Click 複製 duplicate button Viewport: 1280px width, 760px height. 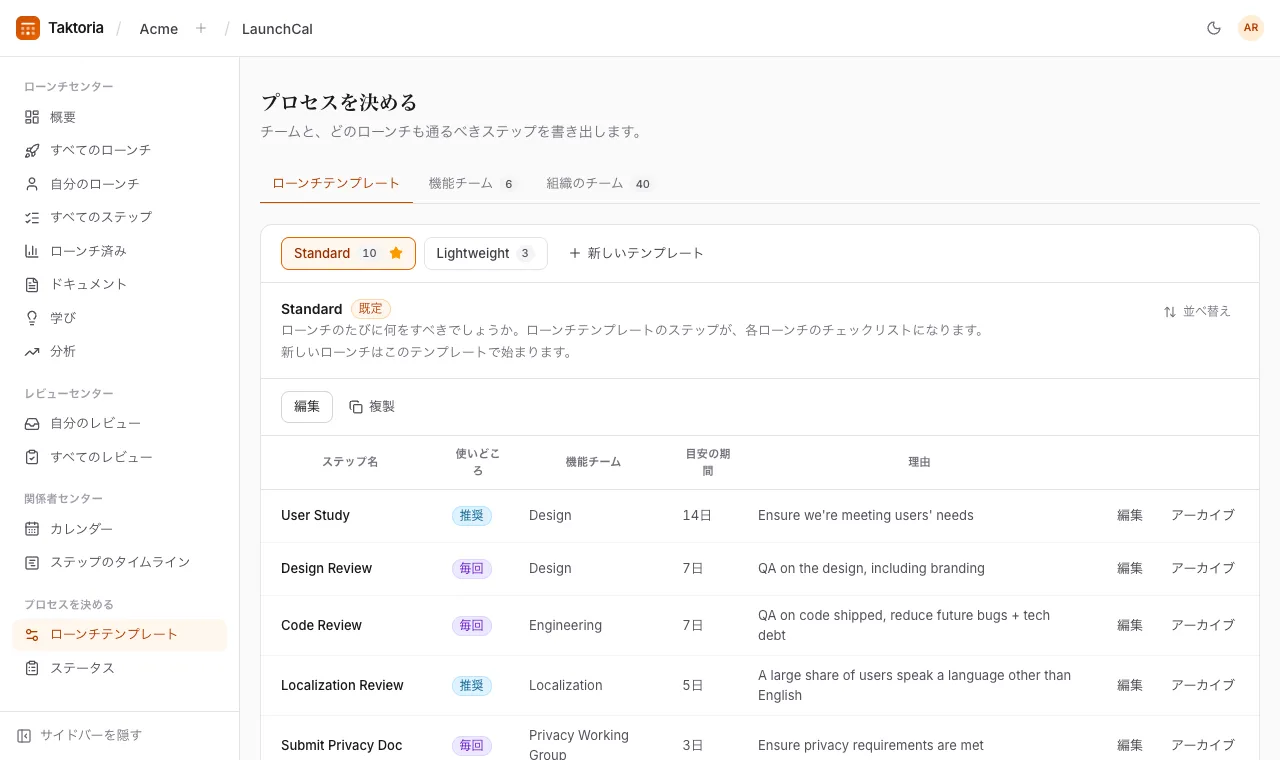coord(372,407)
